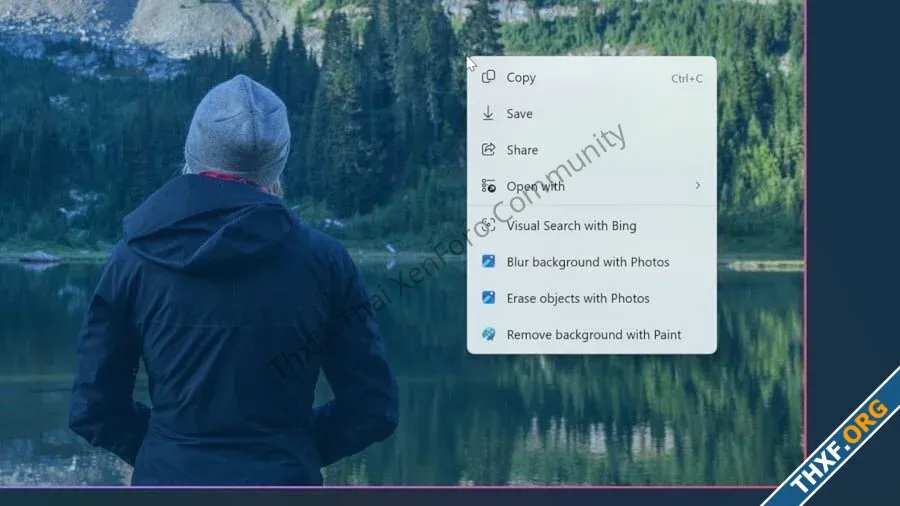This screenshot has height=506, width=900.
Task: Choose Remove background with Paint
Action: coord(592,334)
